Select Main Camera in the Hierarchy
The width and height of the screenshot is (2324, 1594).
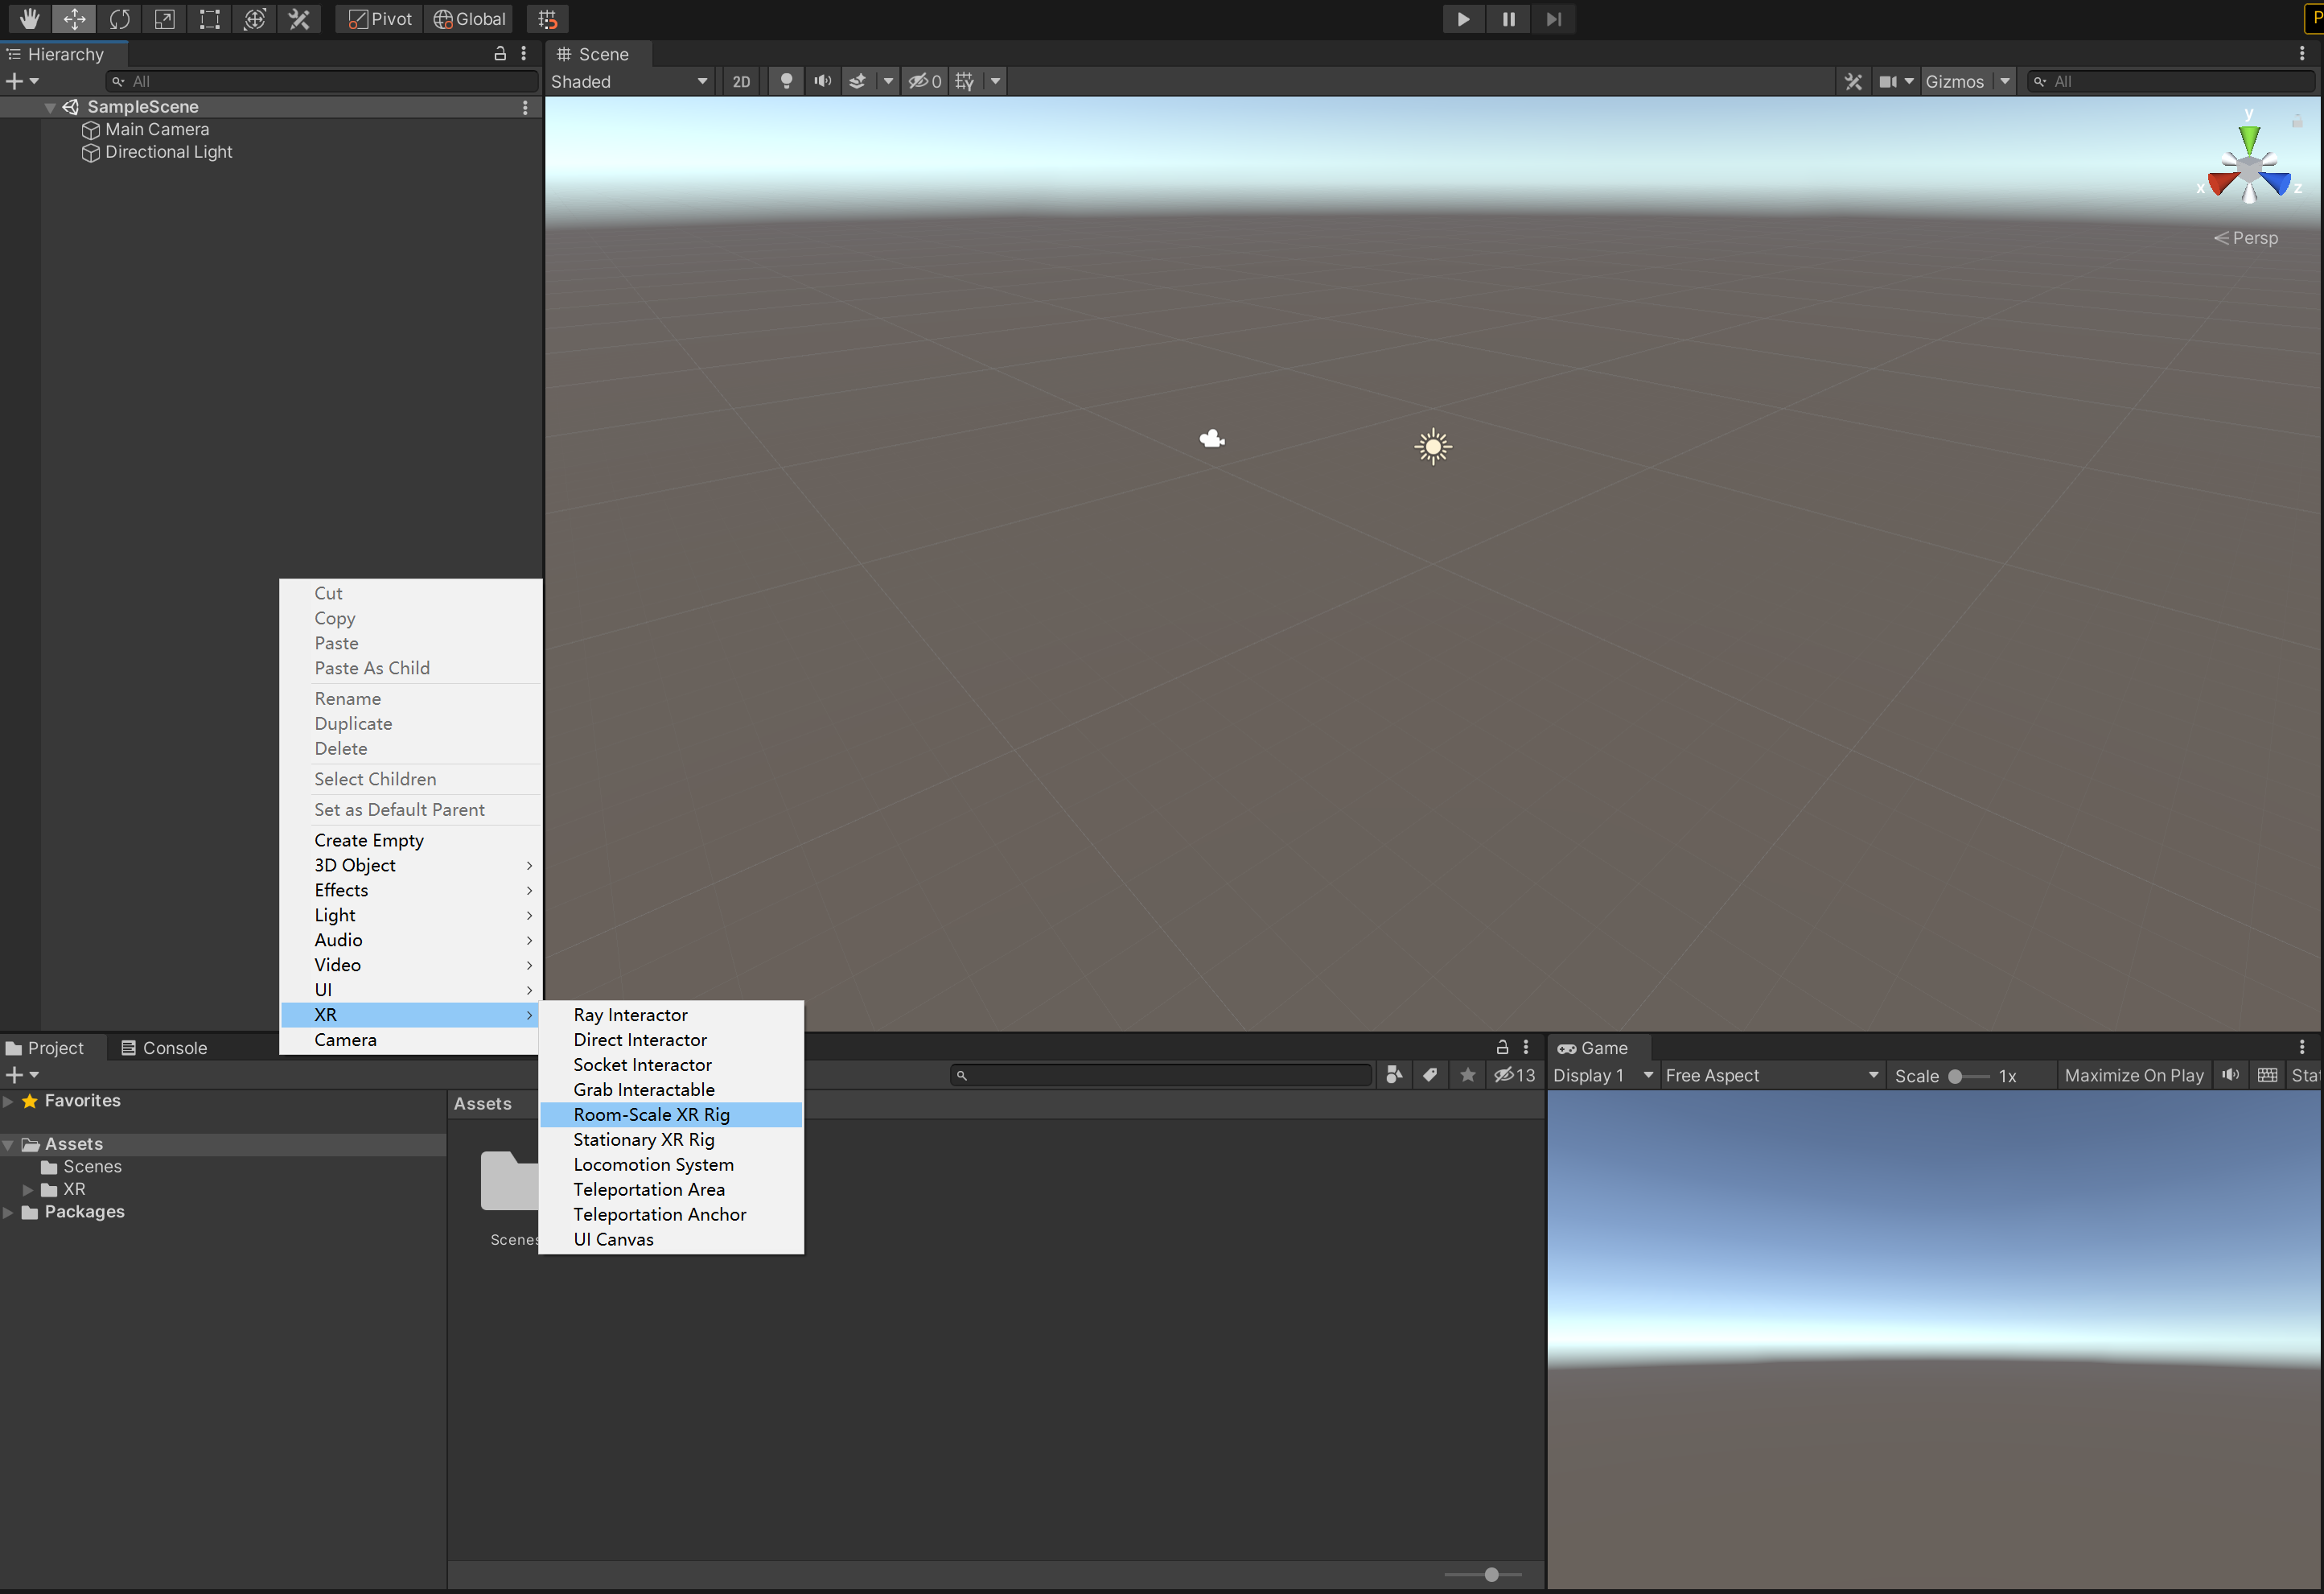[x=157, y=129]
